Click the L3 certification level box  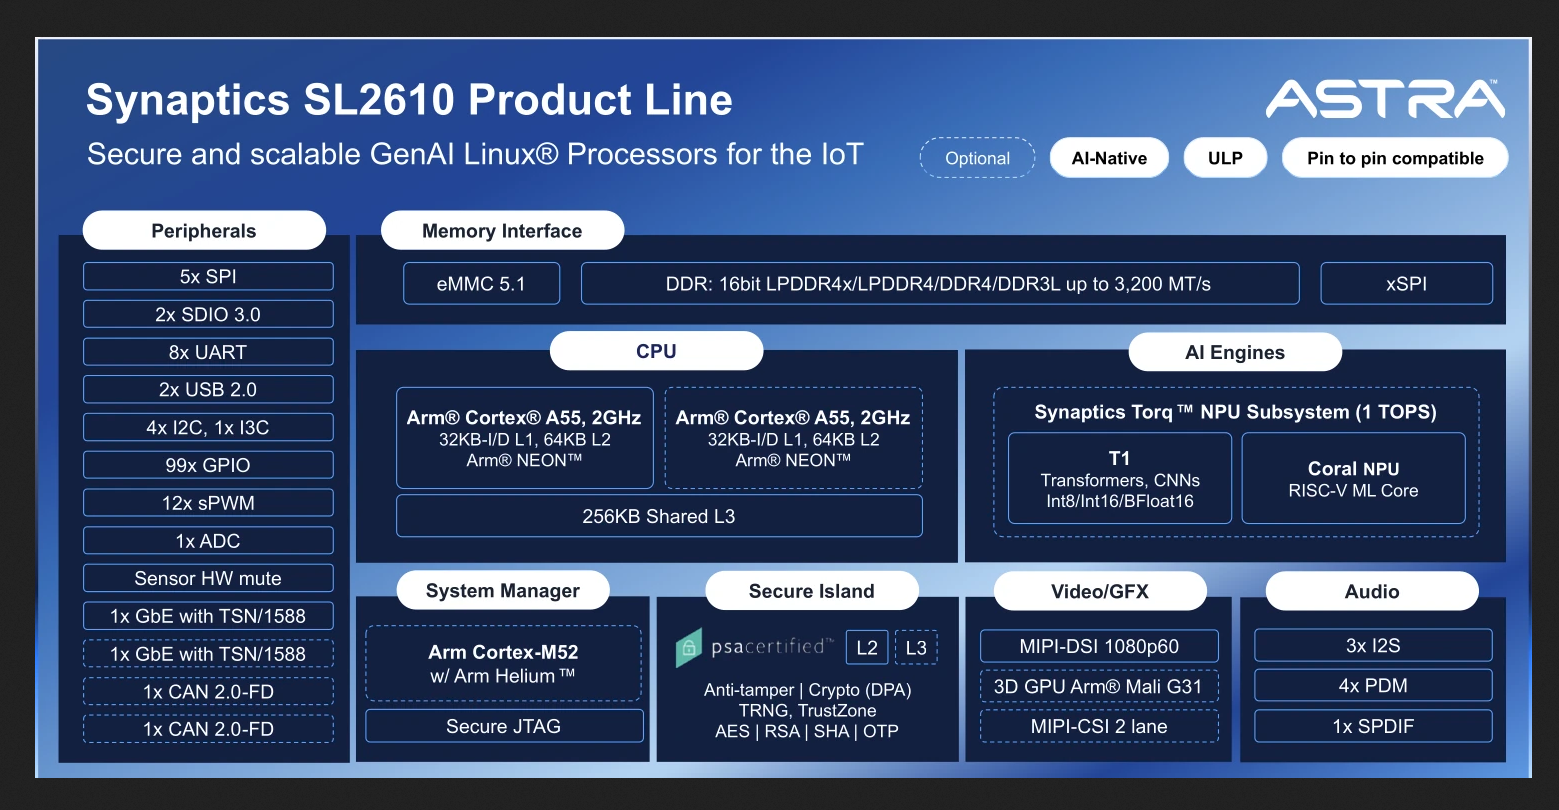pyautogui.click(x=916, y=648)
